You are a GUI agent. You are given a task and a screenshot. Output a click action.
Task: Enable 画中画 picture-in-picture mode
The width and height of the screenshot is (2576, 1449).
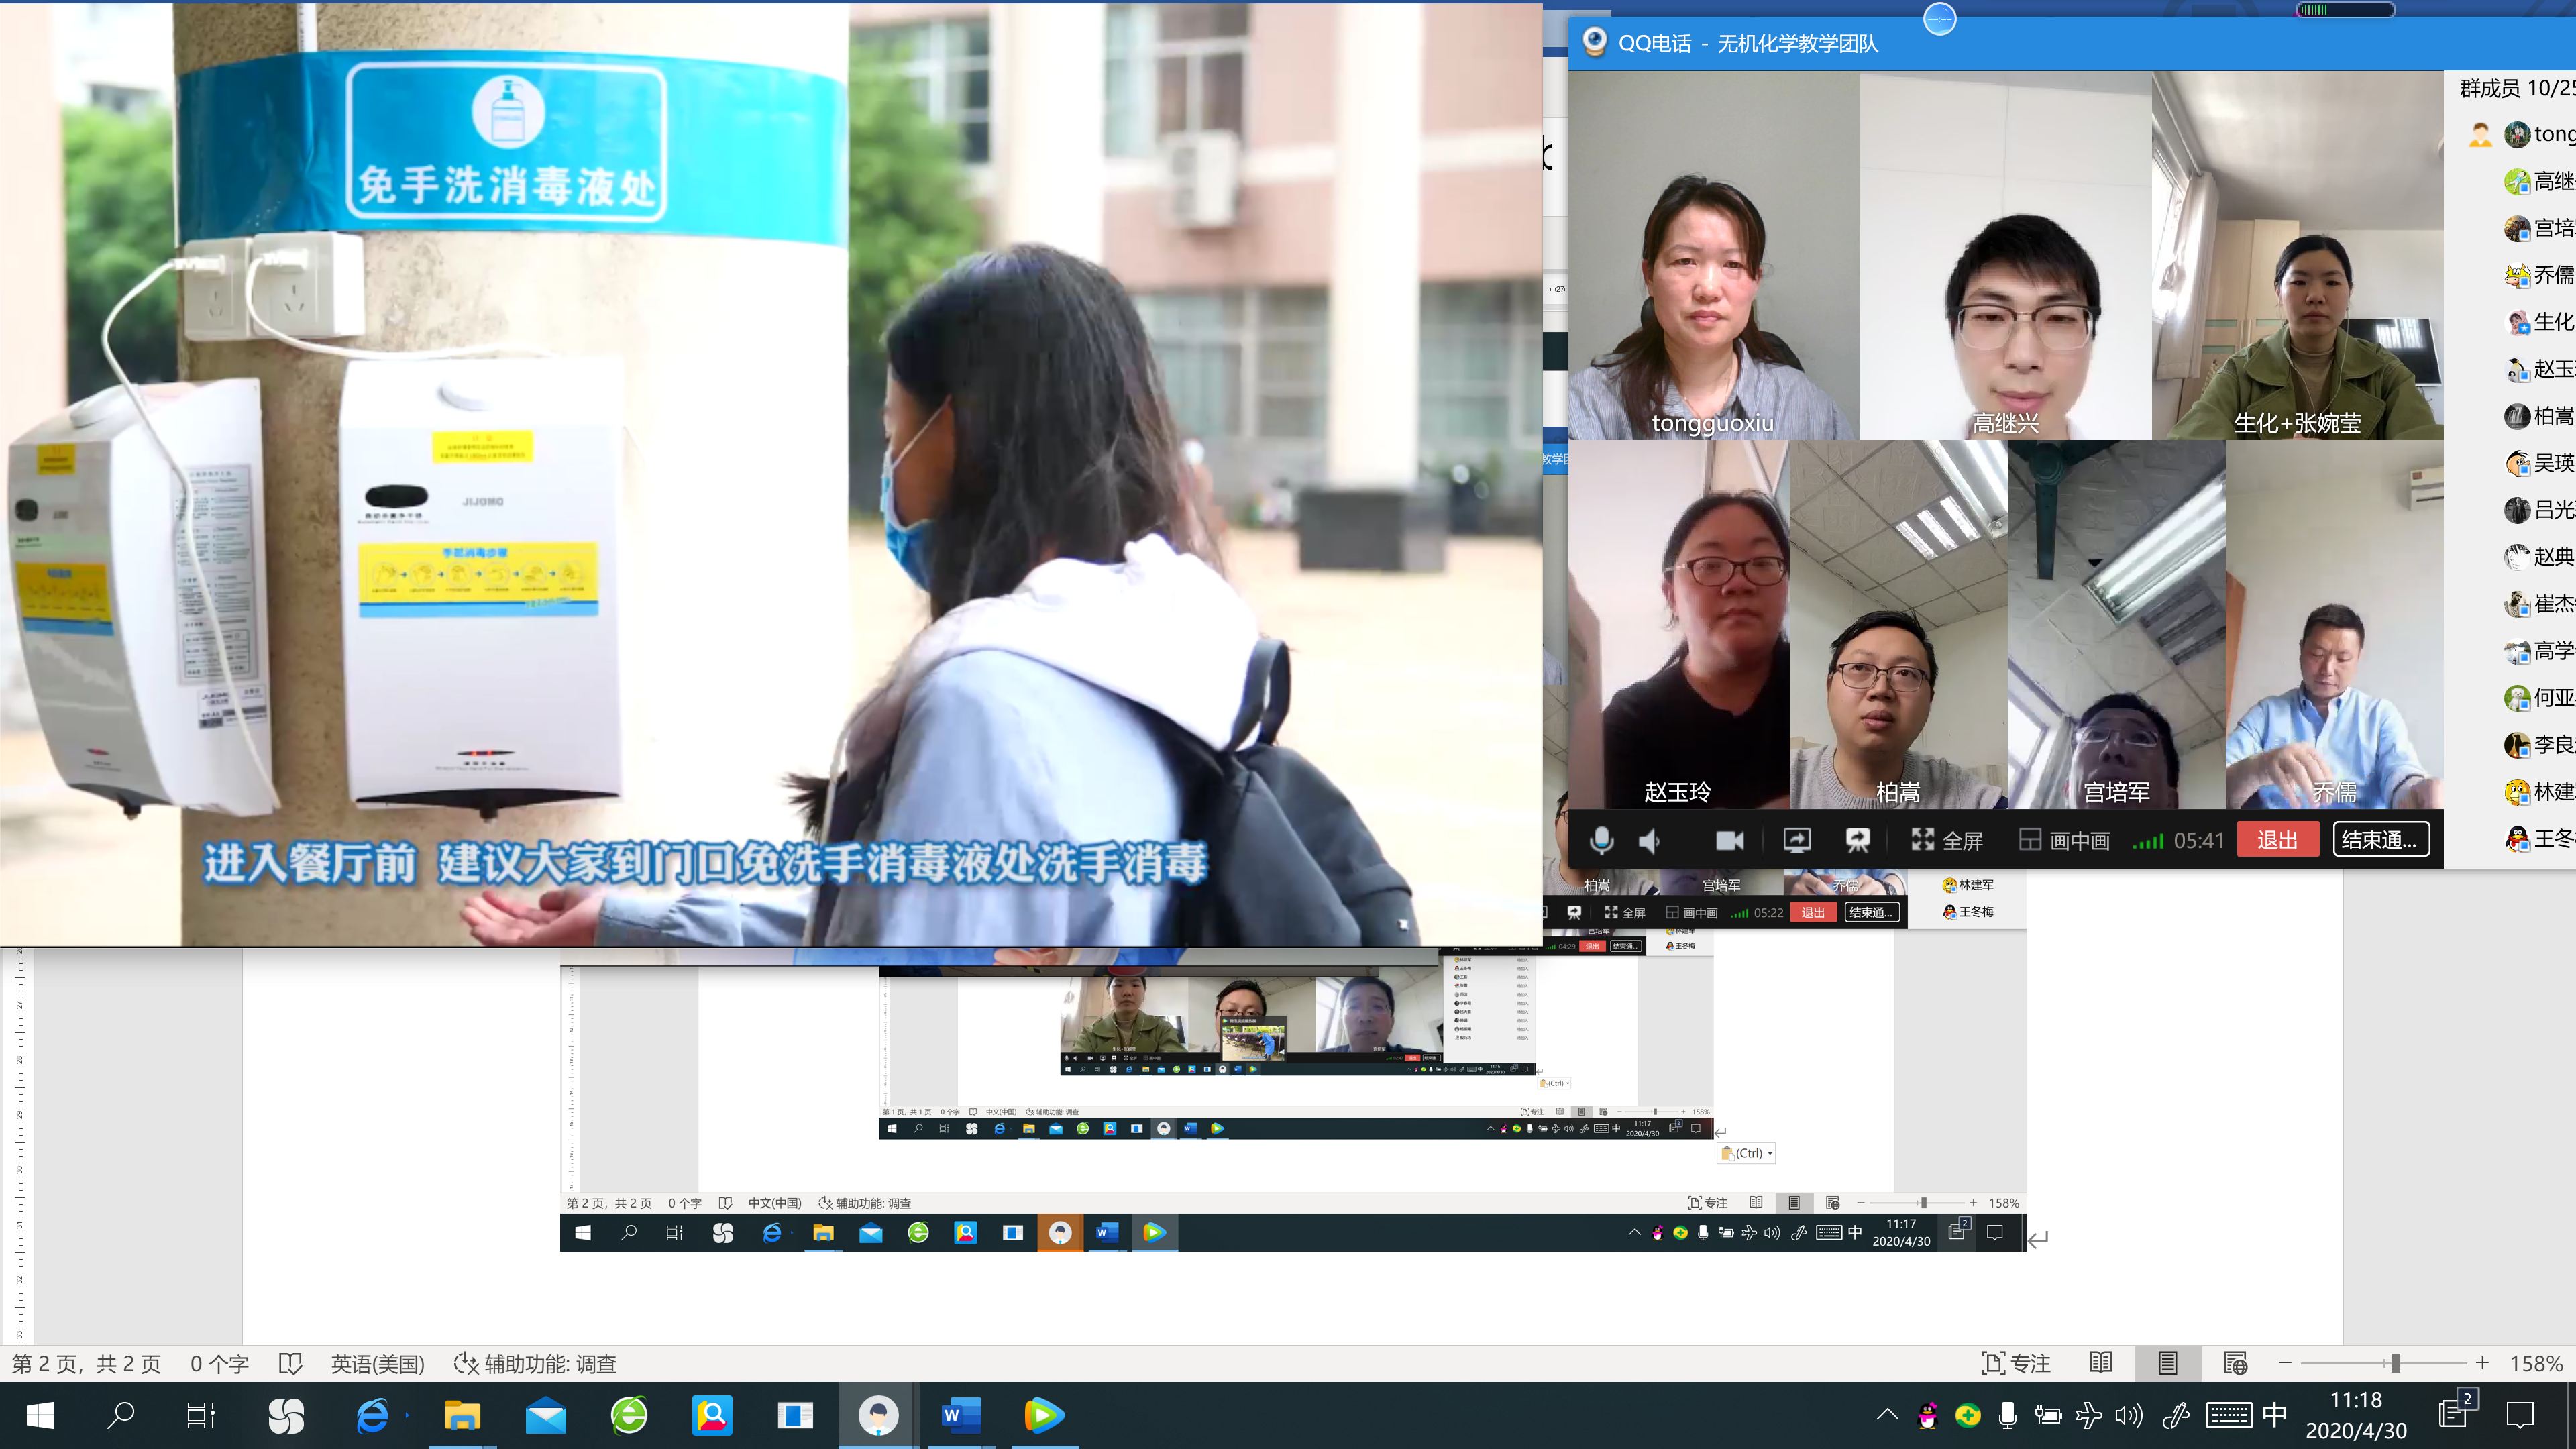pos(2064,841)
